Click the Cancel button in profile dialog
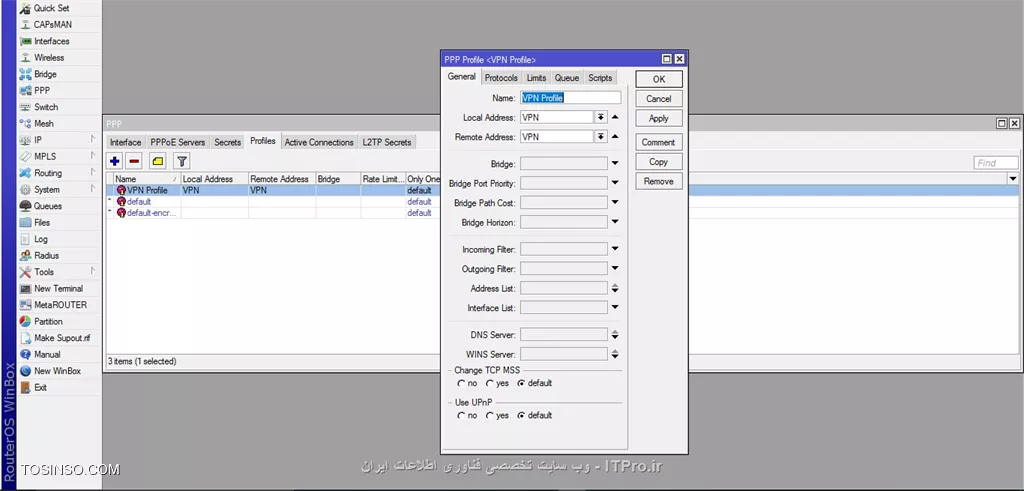 click(659, 99)
